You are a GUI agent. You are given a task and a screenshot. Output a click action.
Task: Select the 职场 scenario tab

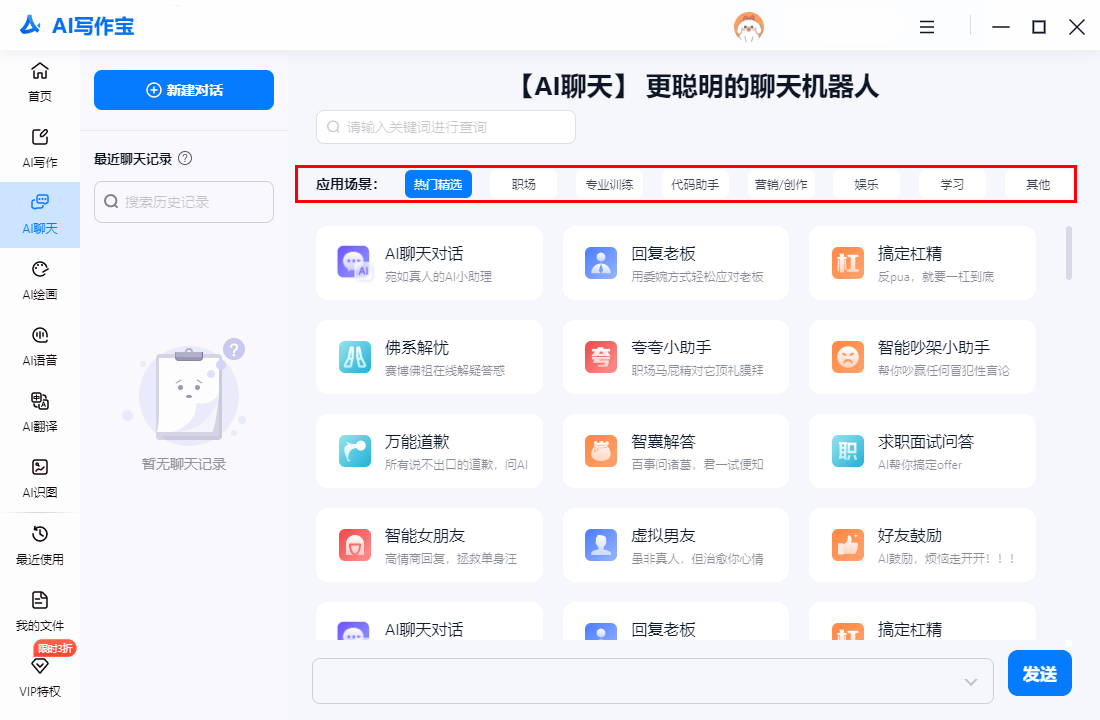523,184
